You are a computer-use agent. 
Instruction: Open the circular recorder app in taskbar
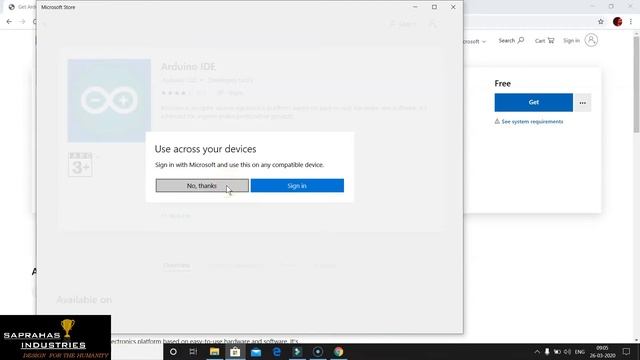coord(318,351)
